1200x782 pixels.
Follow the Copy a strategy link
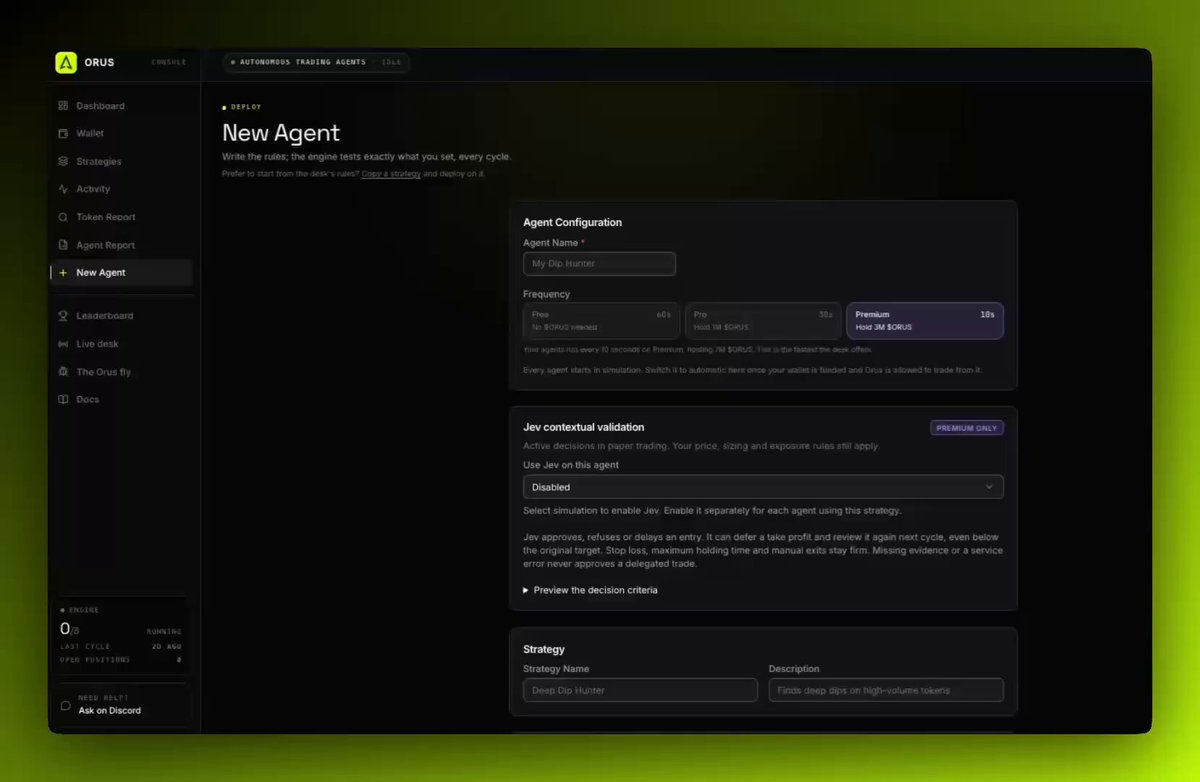point(391,174)
